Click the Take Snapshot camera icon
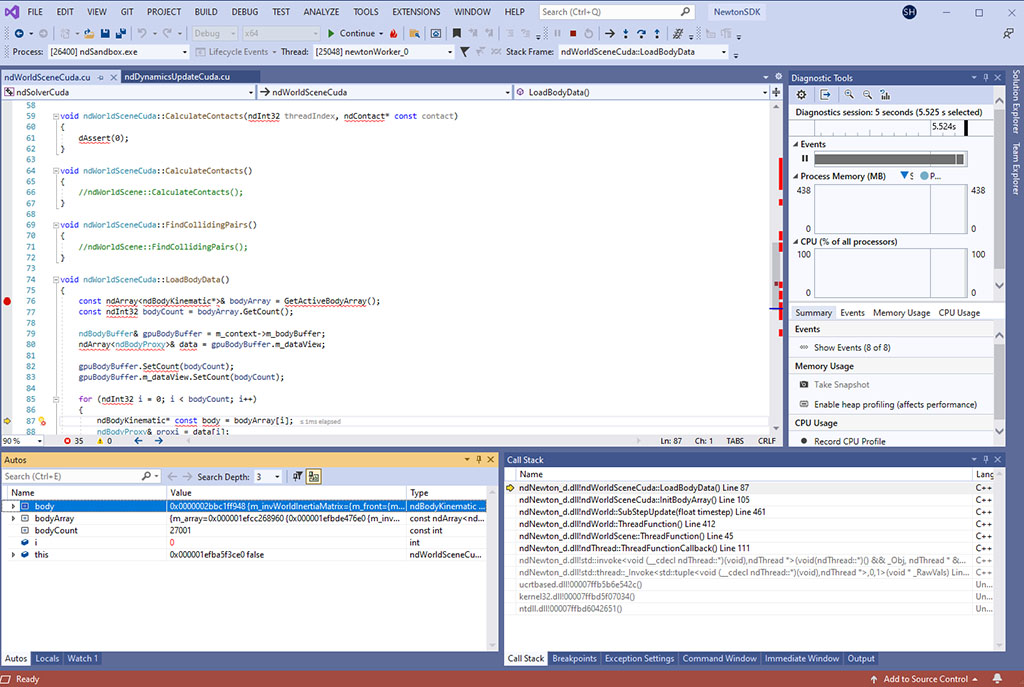Screen dimensions: 1024x687 (804, 385)
